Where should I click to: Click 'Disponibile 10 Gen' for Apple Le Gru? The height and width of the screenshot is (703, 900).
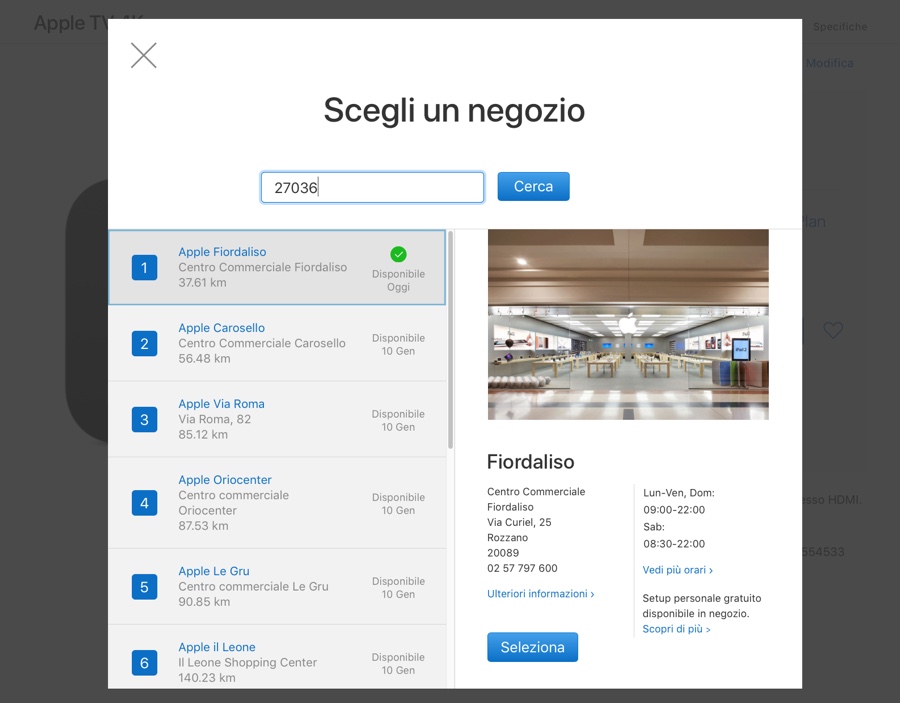(x=398, y=588)
